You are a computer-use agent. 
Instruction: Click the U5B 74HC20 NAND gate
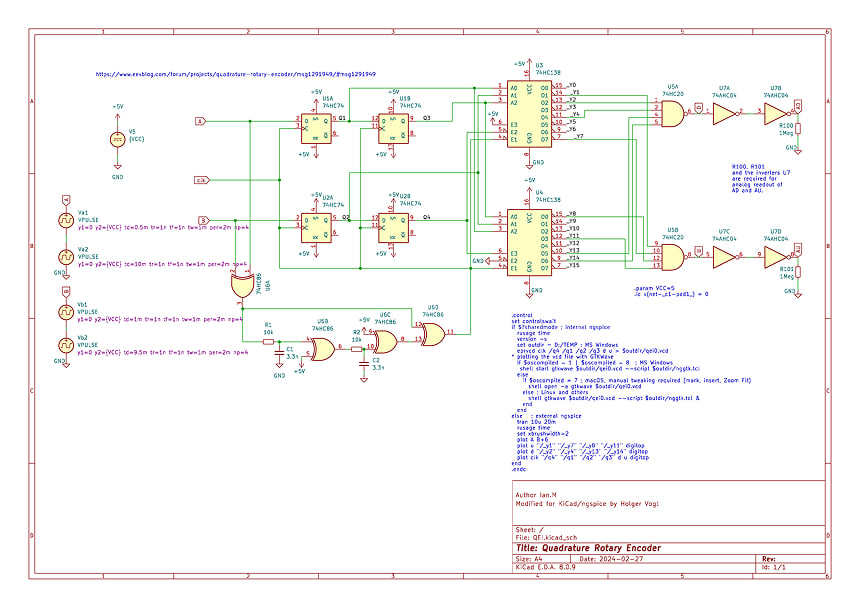point(673,257)
